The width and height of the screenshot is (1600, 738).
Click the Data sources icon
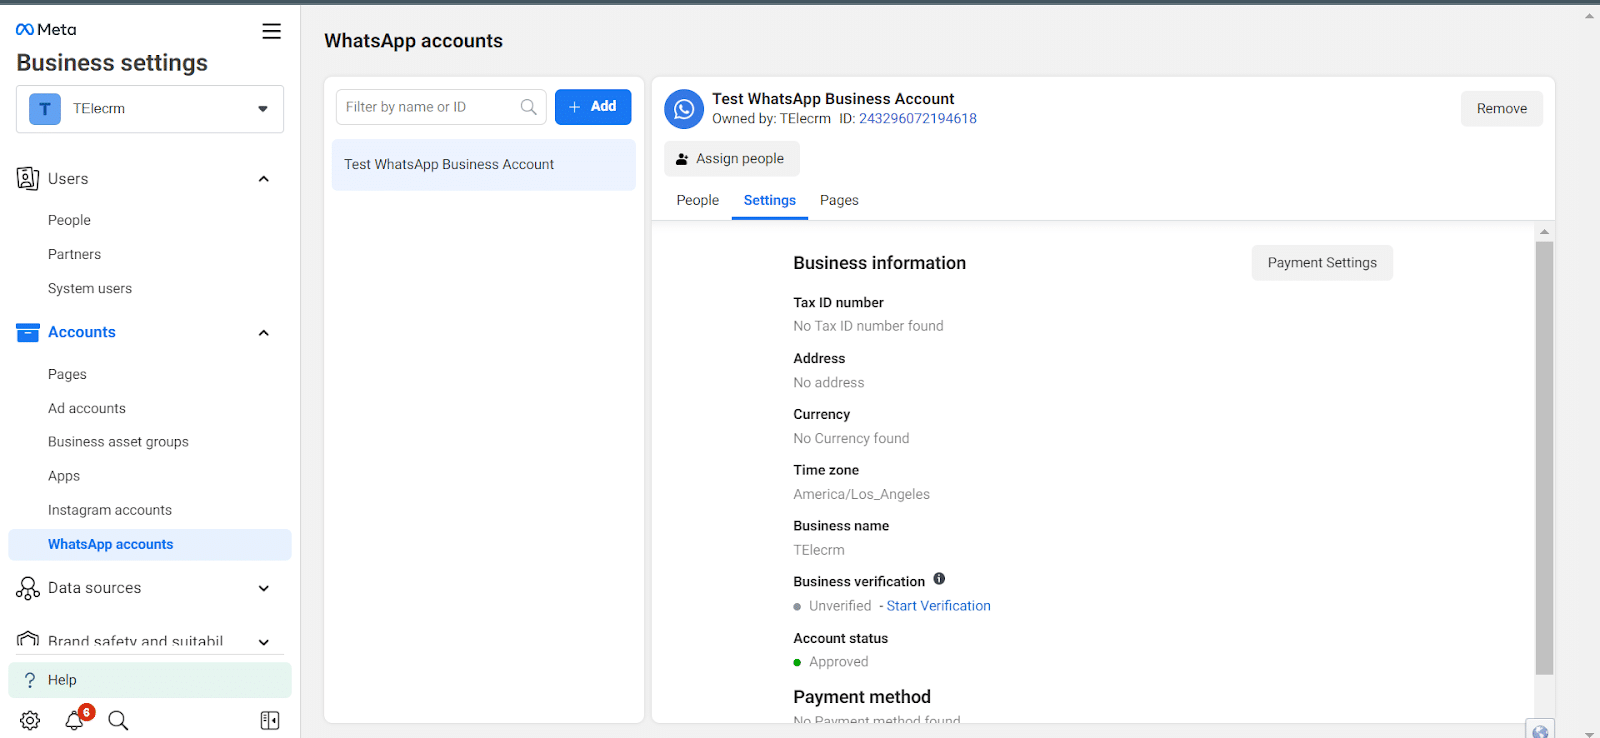(x=28, y=588)
